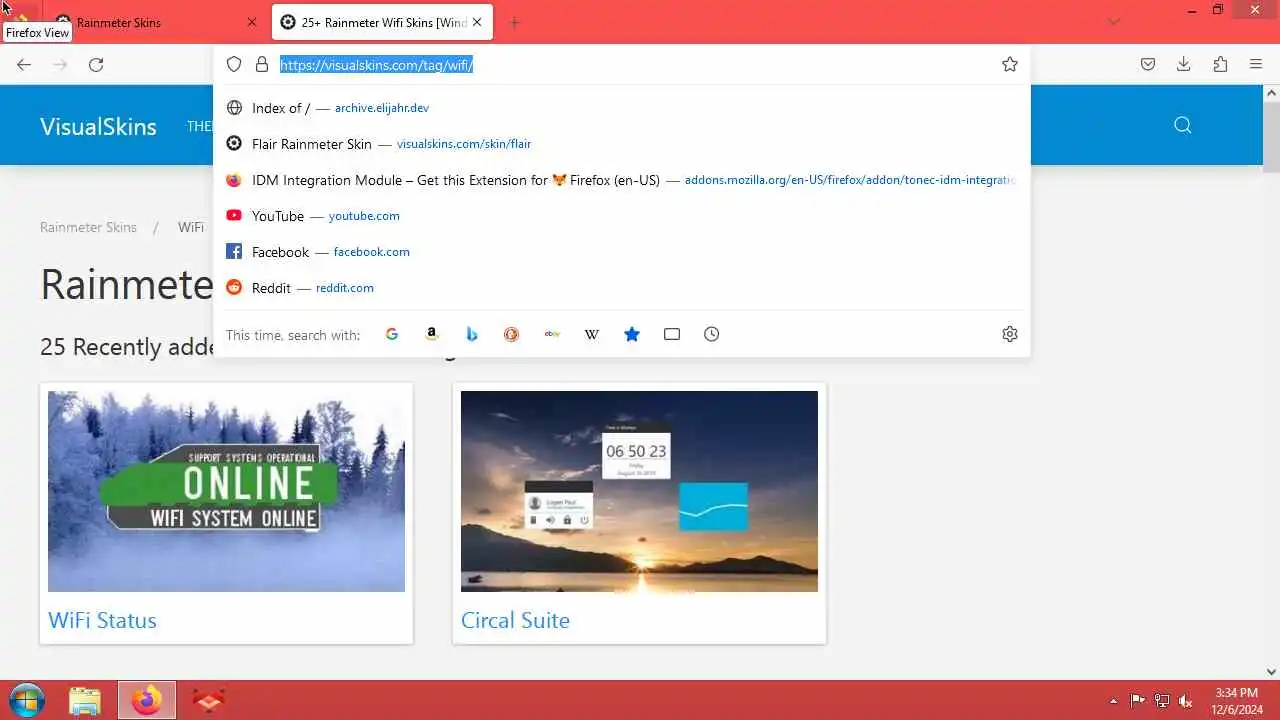
Task: Open the network tray icon
Action: click(1162, 701)
